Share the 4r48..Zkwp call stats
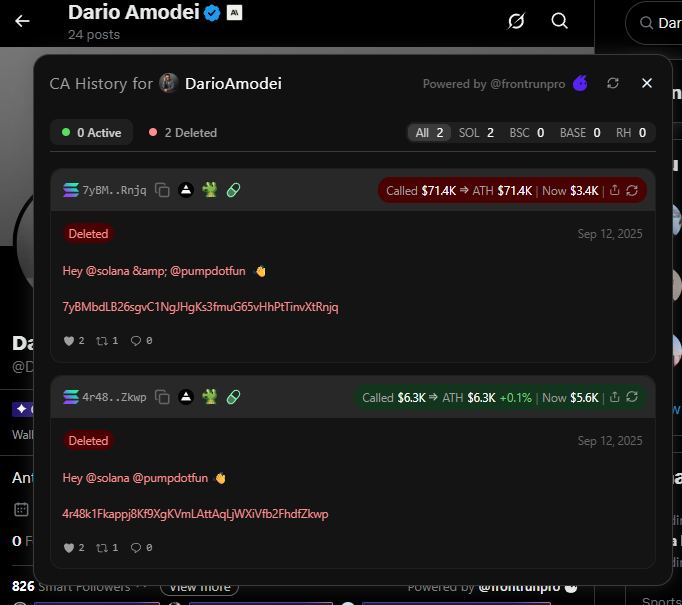682x605 pixels. 614,397
